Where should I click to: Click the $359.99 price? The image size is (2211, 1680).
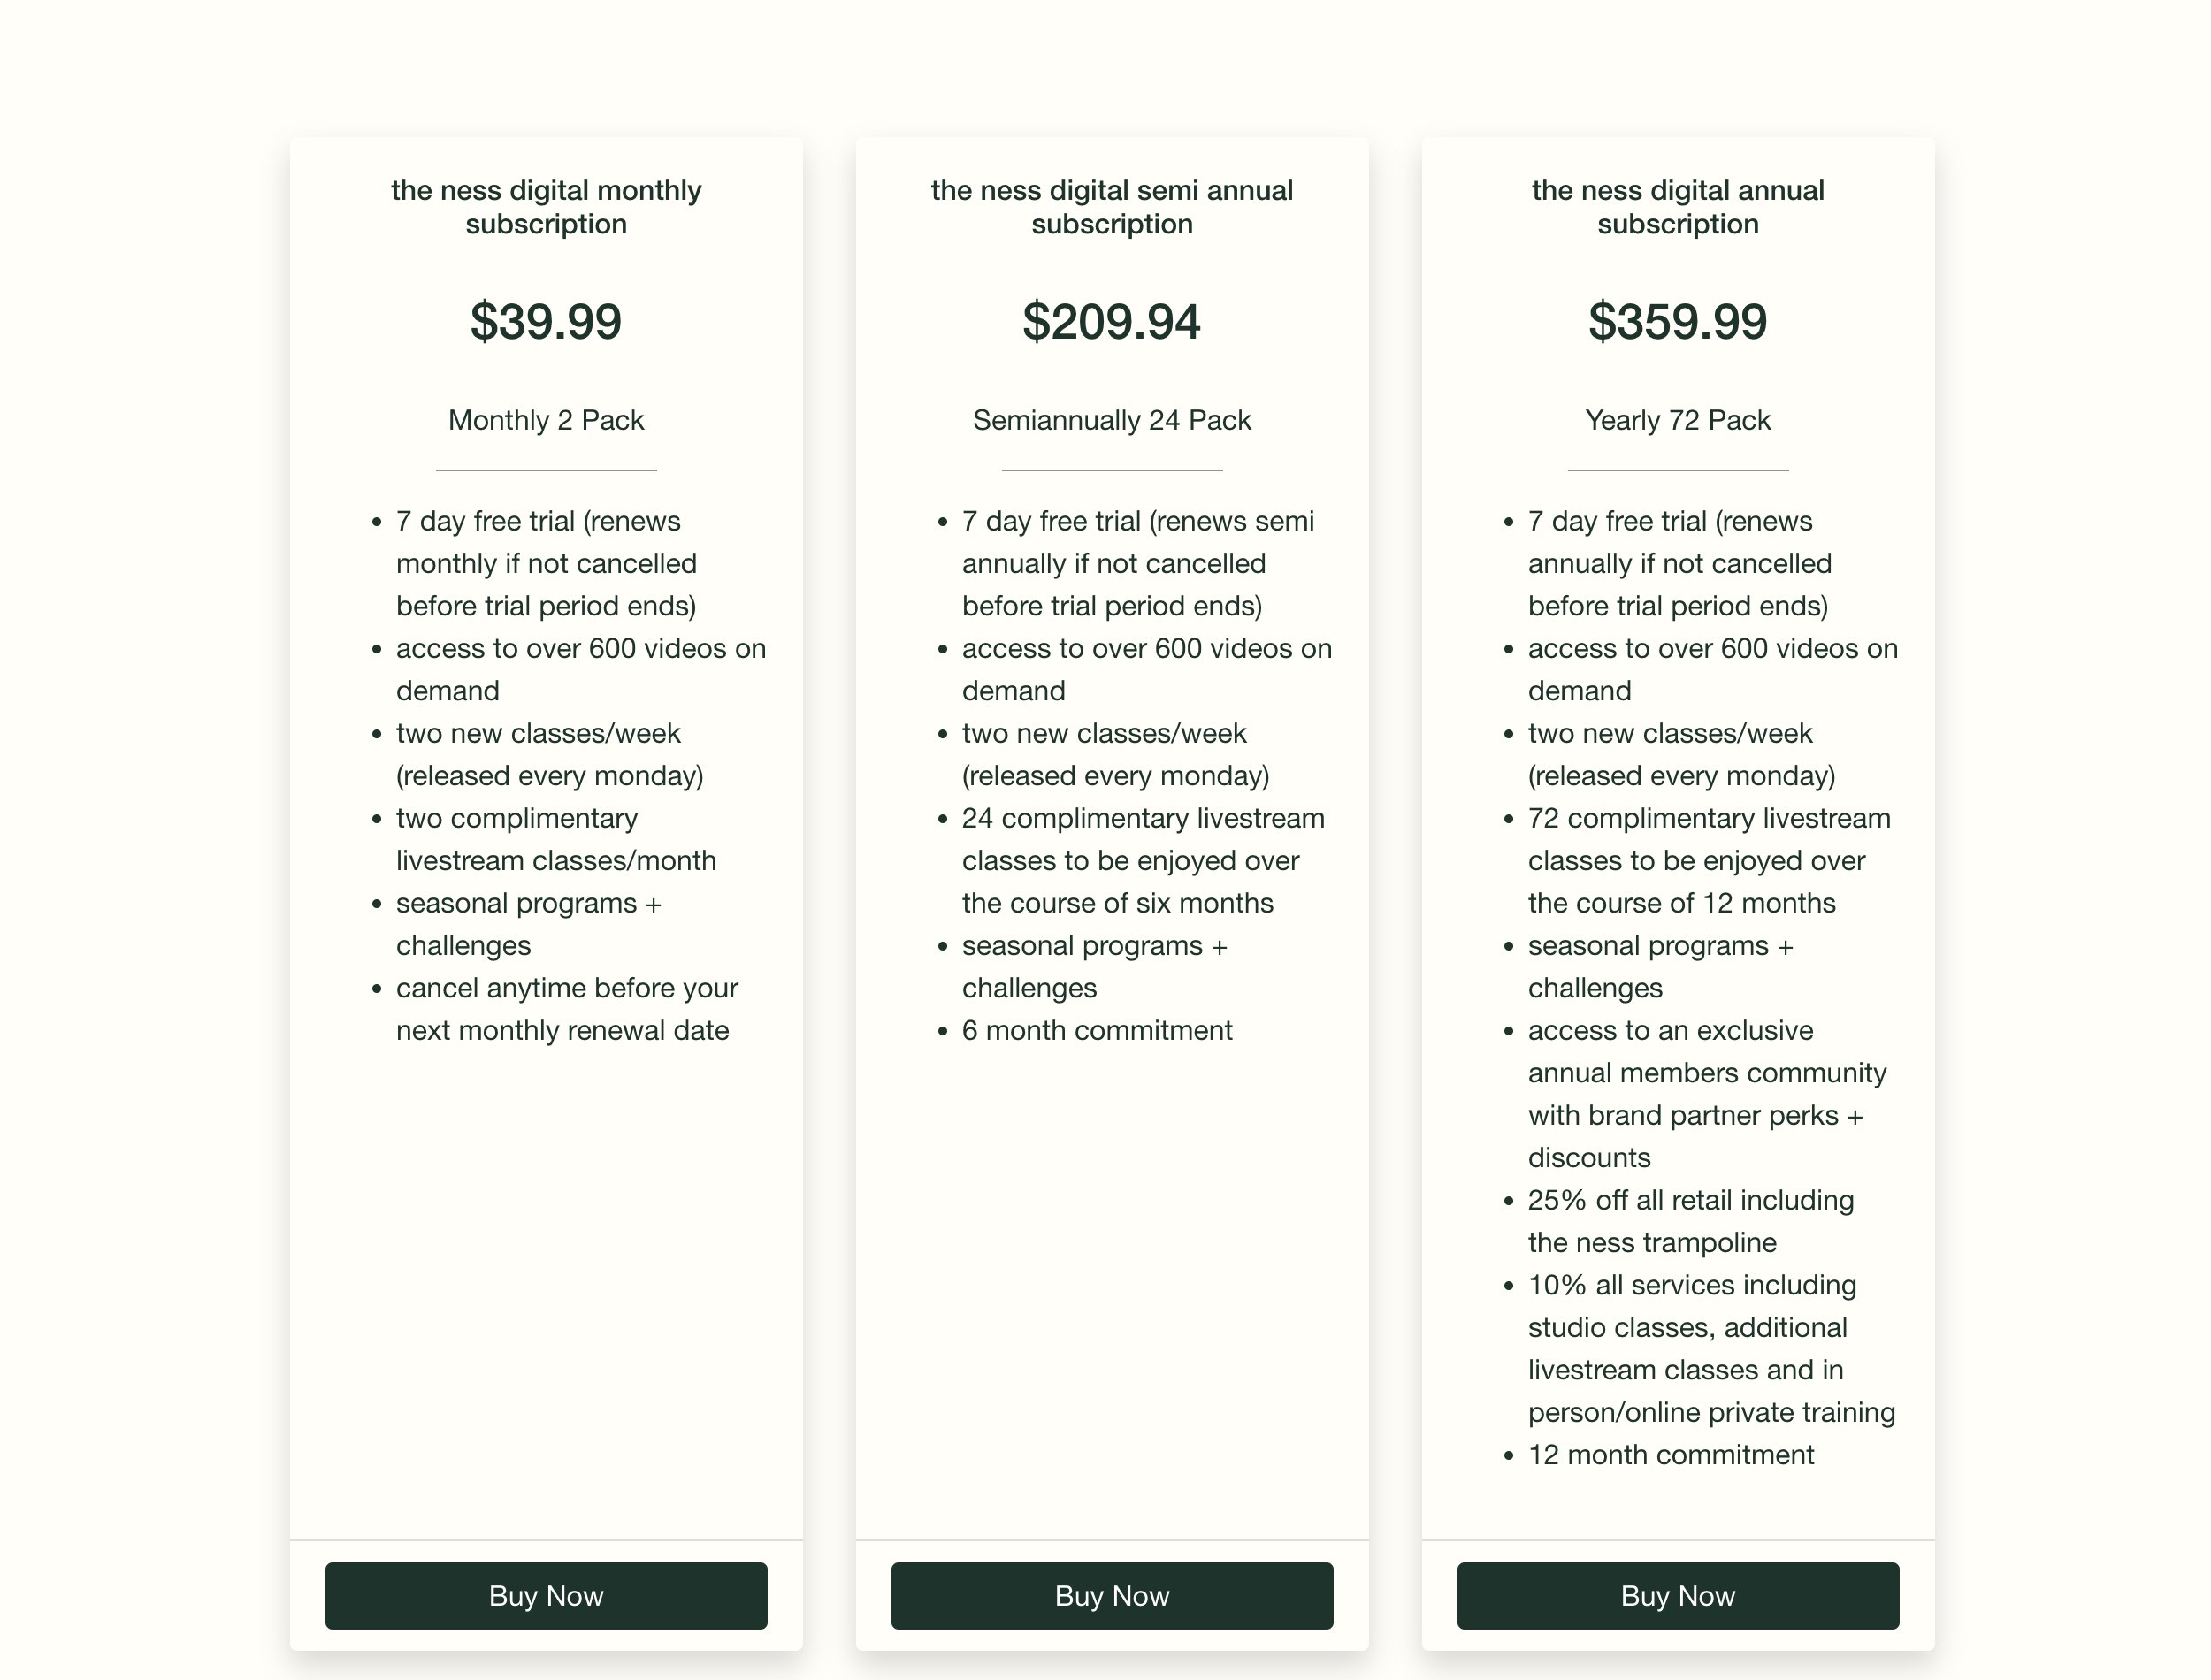coord(1678,322)
